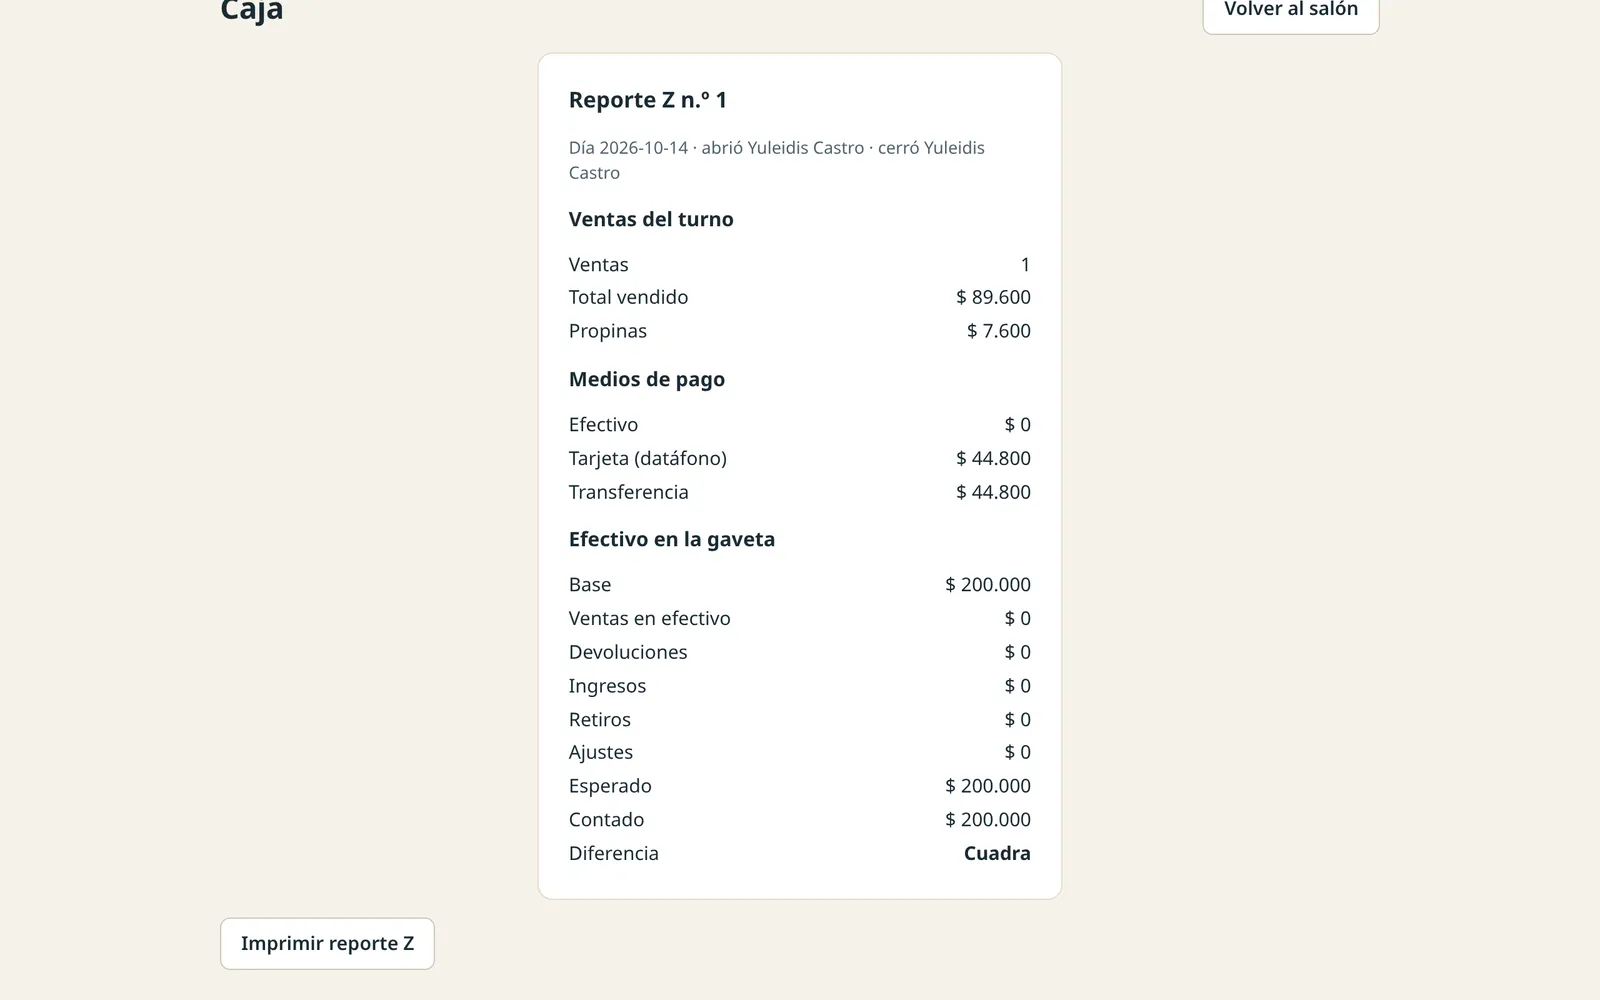Click the Total vendido amount $ 89.600

993,297
